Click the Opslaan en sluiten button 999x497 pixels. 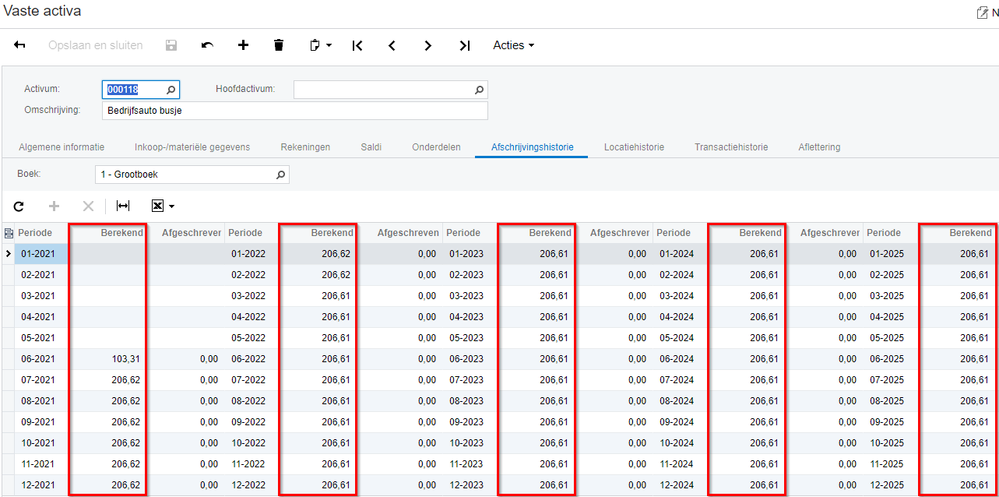click(95, 45)
